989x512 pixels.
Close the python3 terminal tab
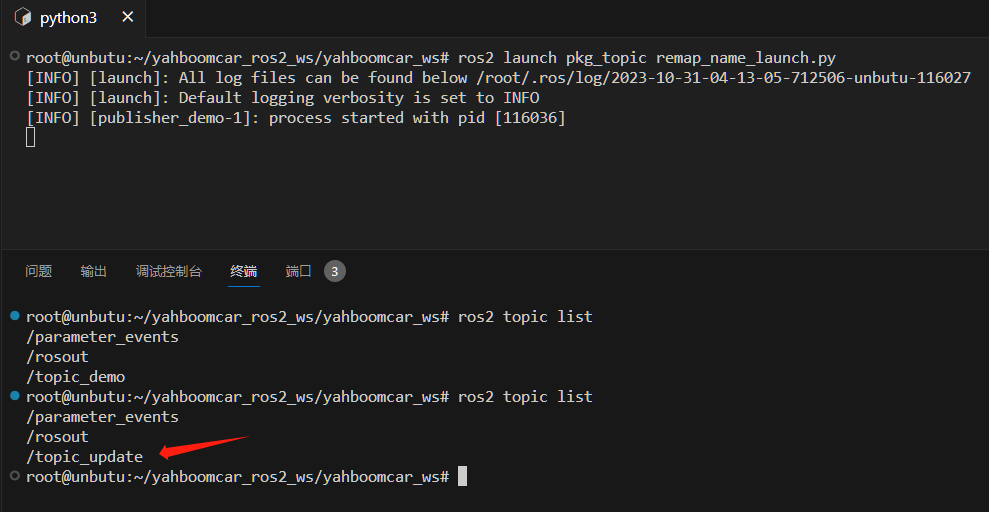[127, 17]
